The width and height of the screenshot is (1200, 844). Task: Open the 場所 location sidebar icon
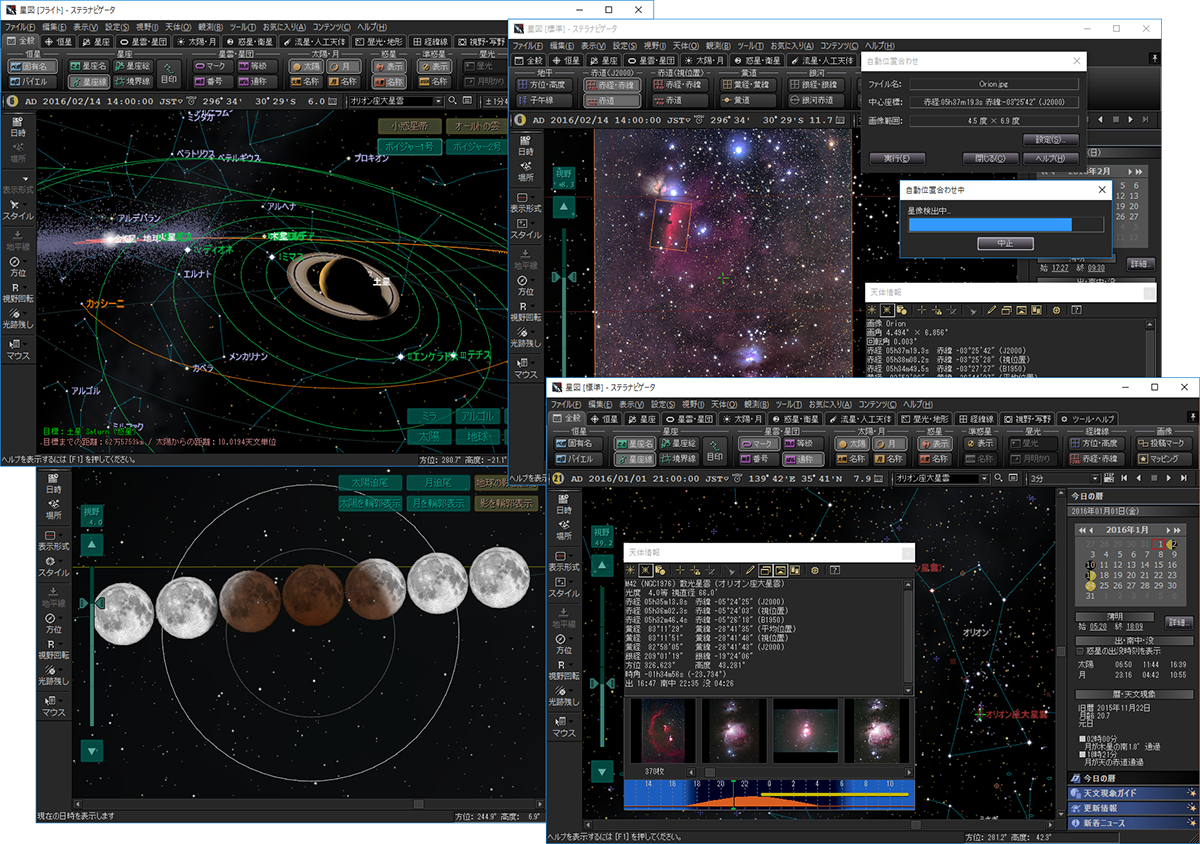pyautogui.click(x=54, y=510)
